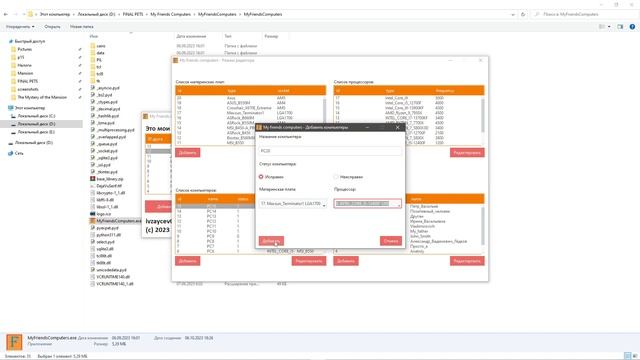The height and width of the screenshot is (360, 640).
Task: Toggle the Explorer preview pane icon
Action: click(x=620, y=27)
